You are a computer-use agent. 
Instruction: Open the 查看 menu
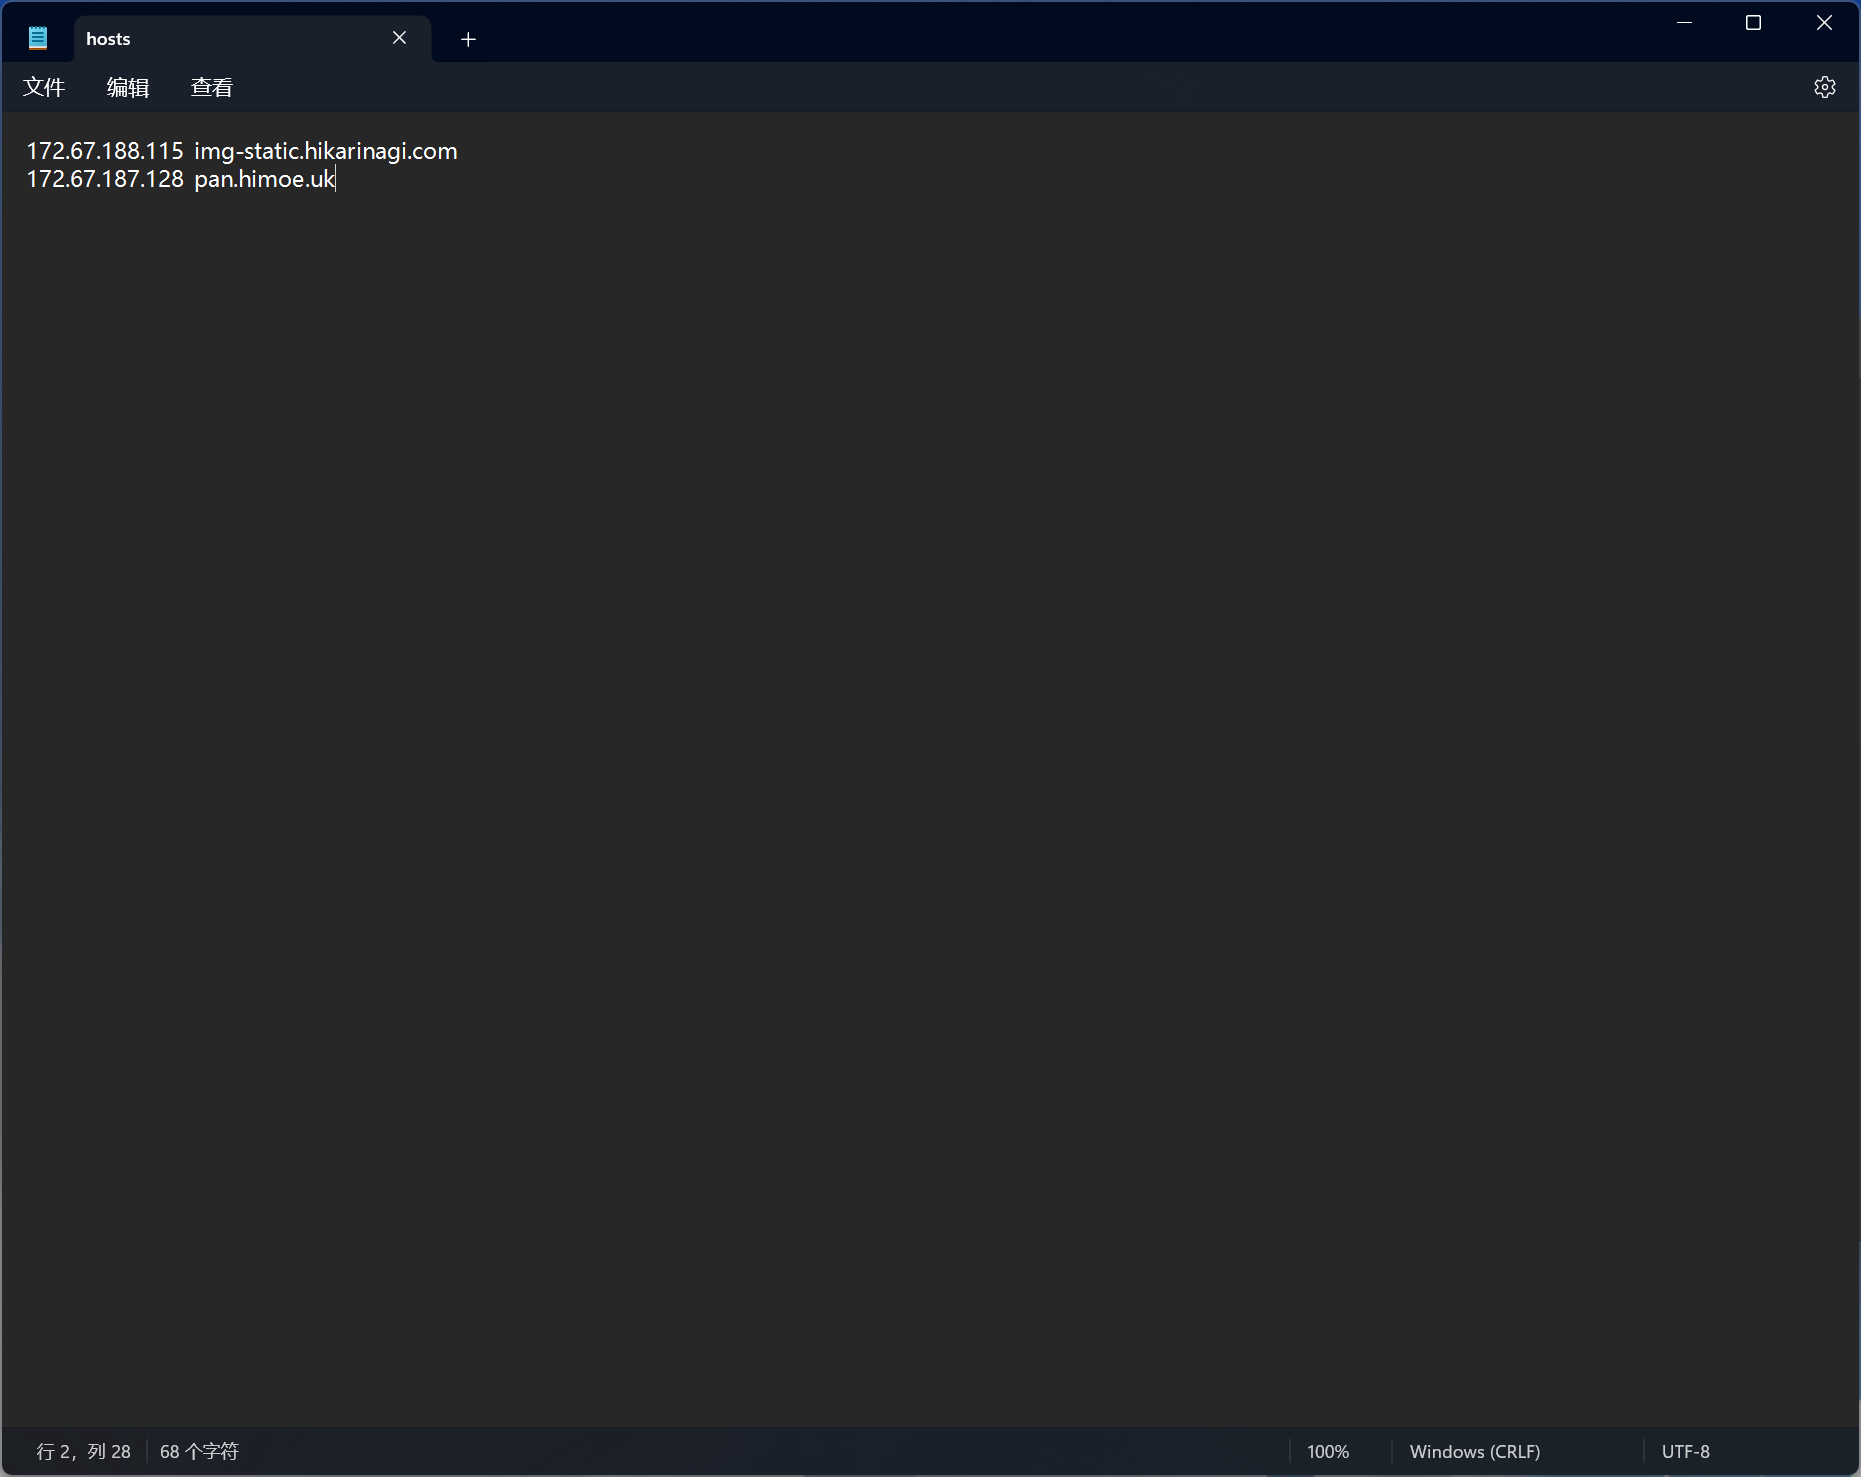[212, 87]
